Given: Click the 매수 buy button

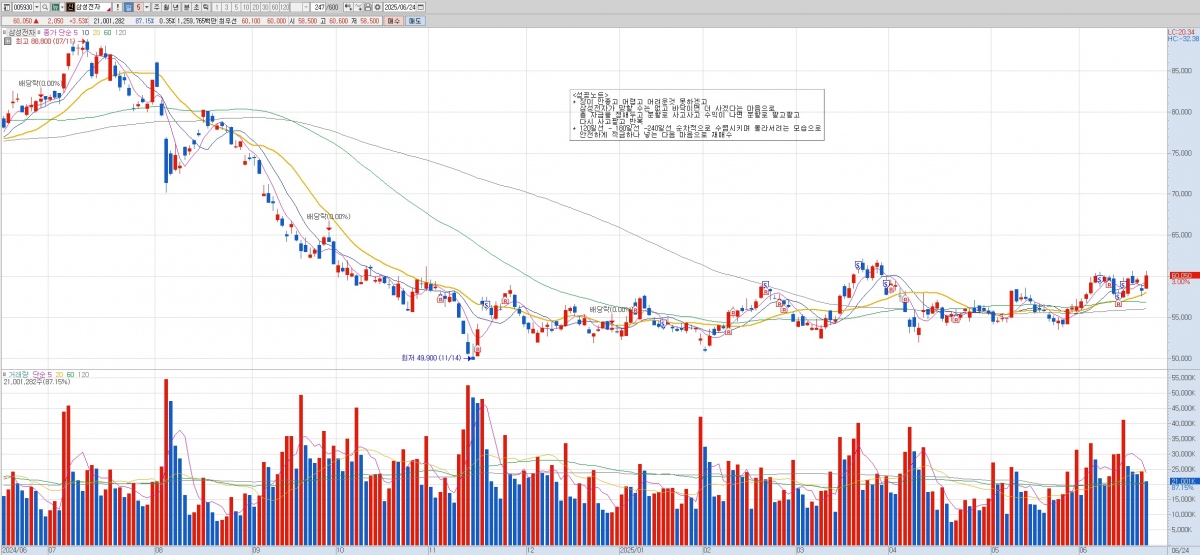Looking at the screenshot, I should pyautogui.click(x=393, y=19).
